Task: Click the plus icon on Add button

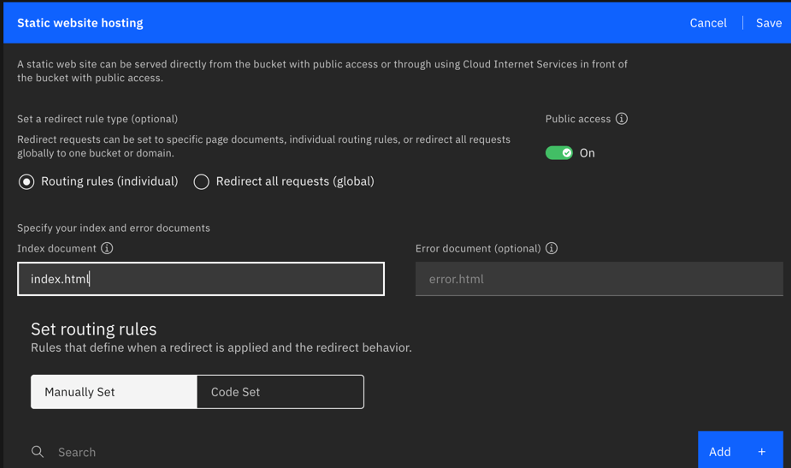Action: pos(762,452)
